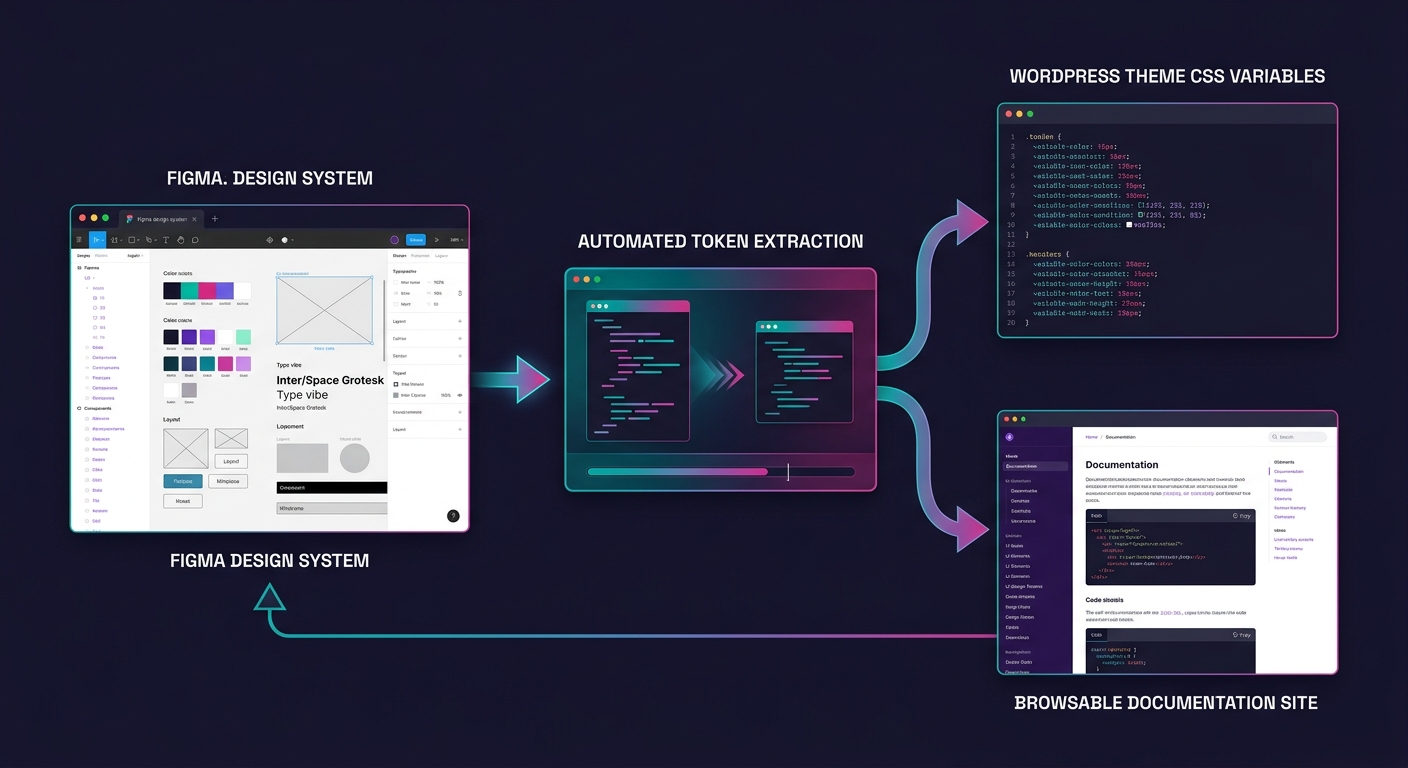1408x768 pixels.
Task: Click the purple user avatar in Figma
Action: [x=394, y=240]
